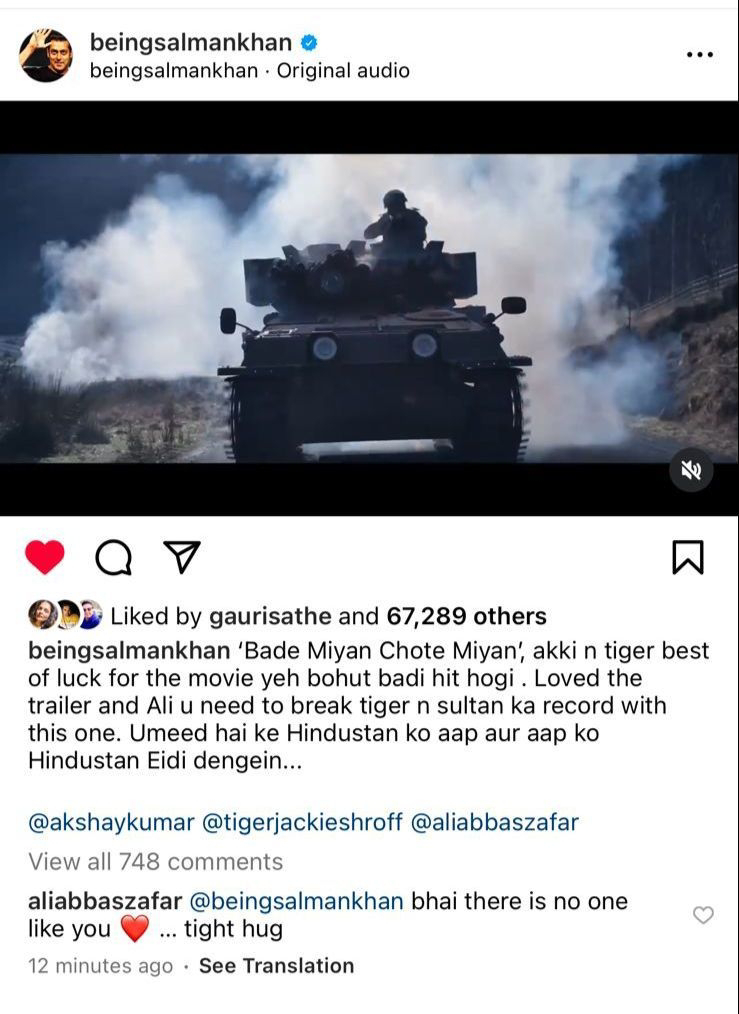Viewport: 739px width, 1014px height.
Task: Share post using paper plane icon
Action: (182, 557)
